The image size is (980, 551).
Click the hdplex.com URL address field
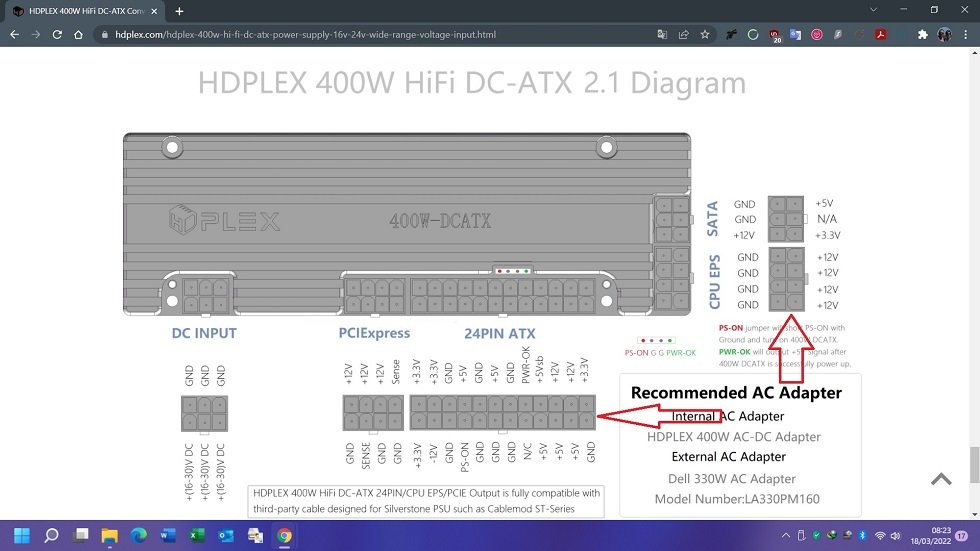[x=305, y=34]
